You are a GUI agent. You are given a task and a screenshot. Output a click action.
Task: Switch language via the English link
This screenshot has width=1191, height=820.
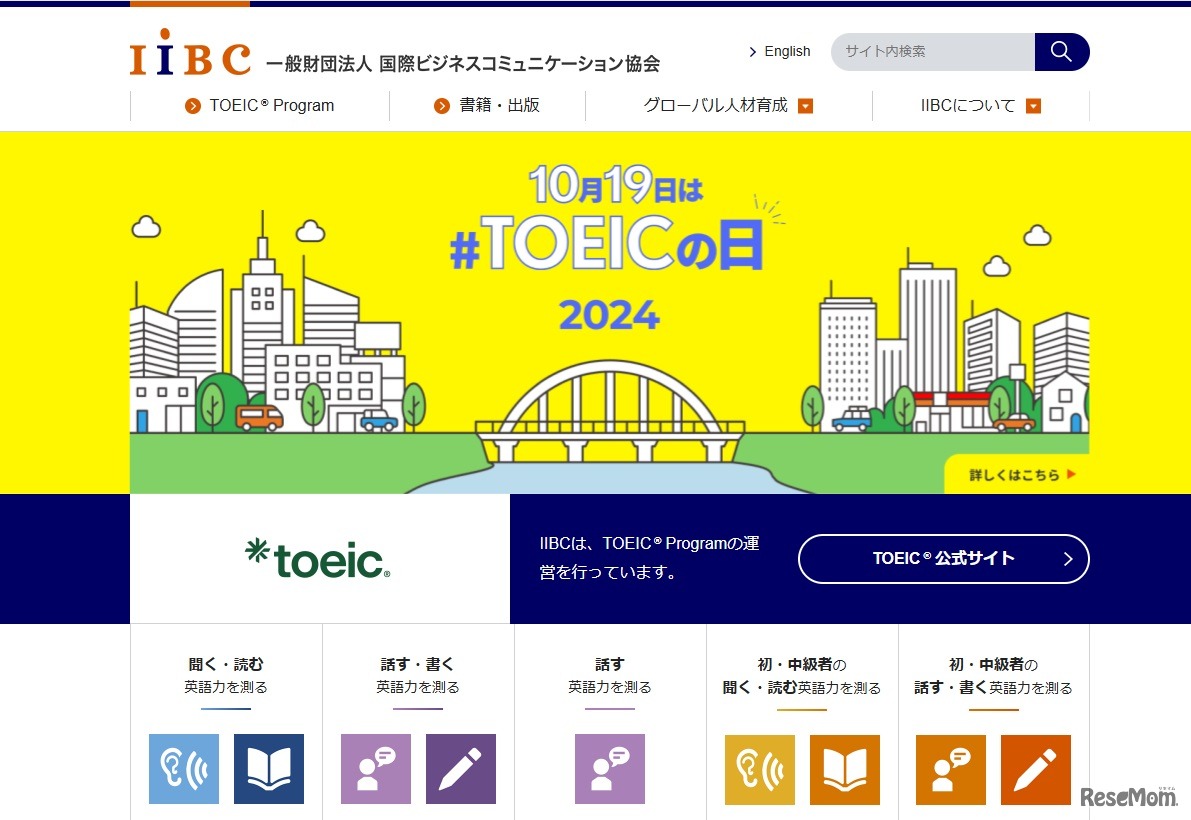pyautogui.click(x=780, y=52)
